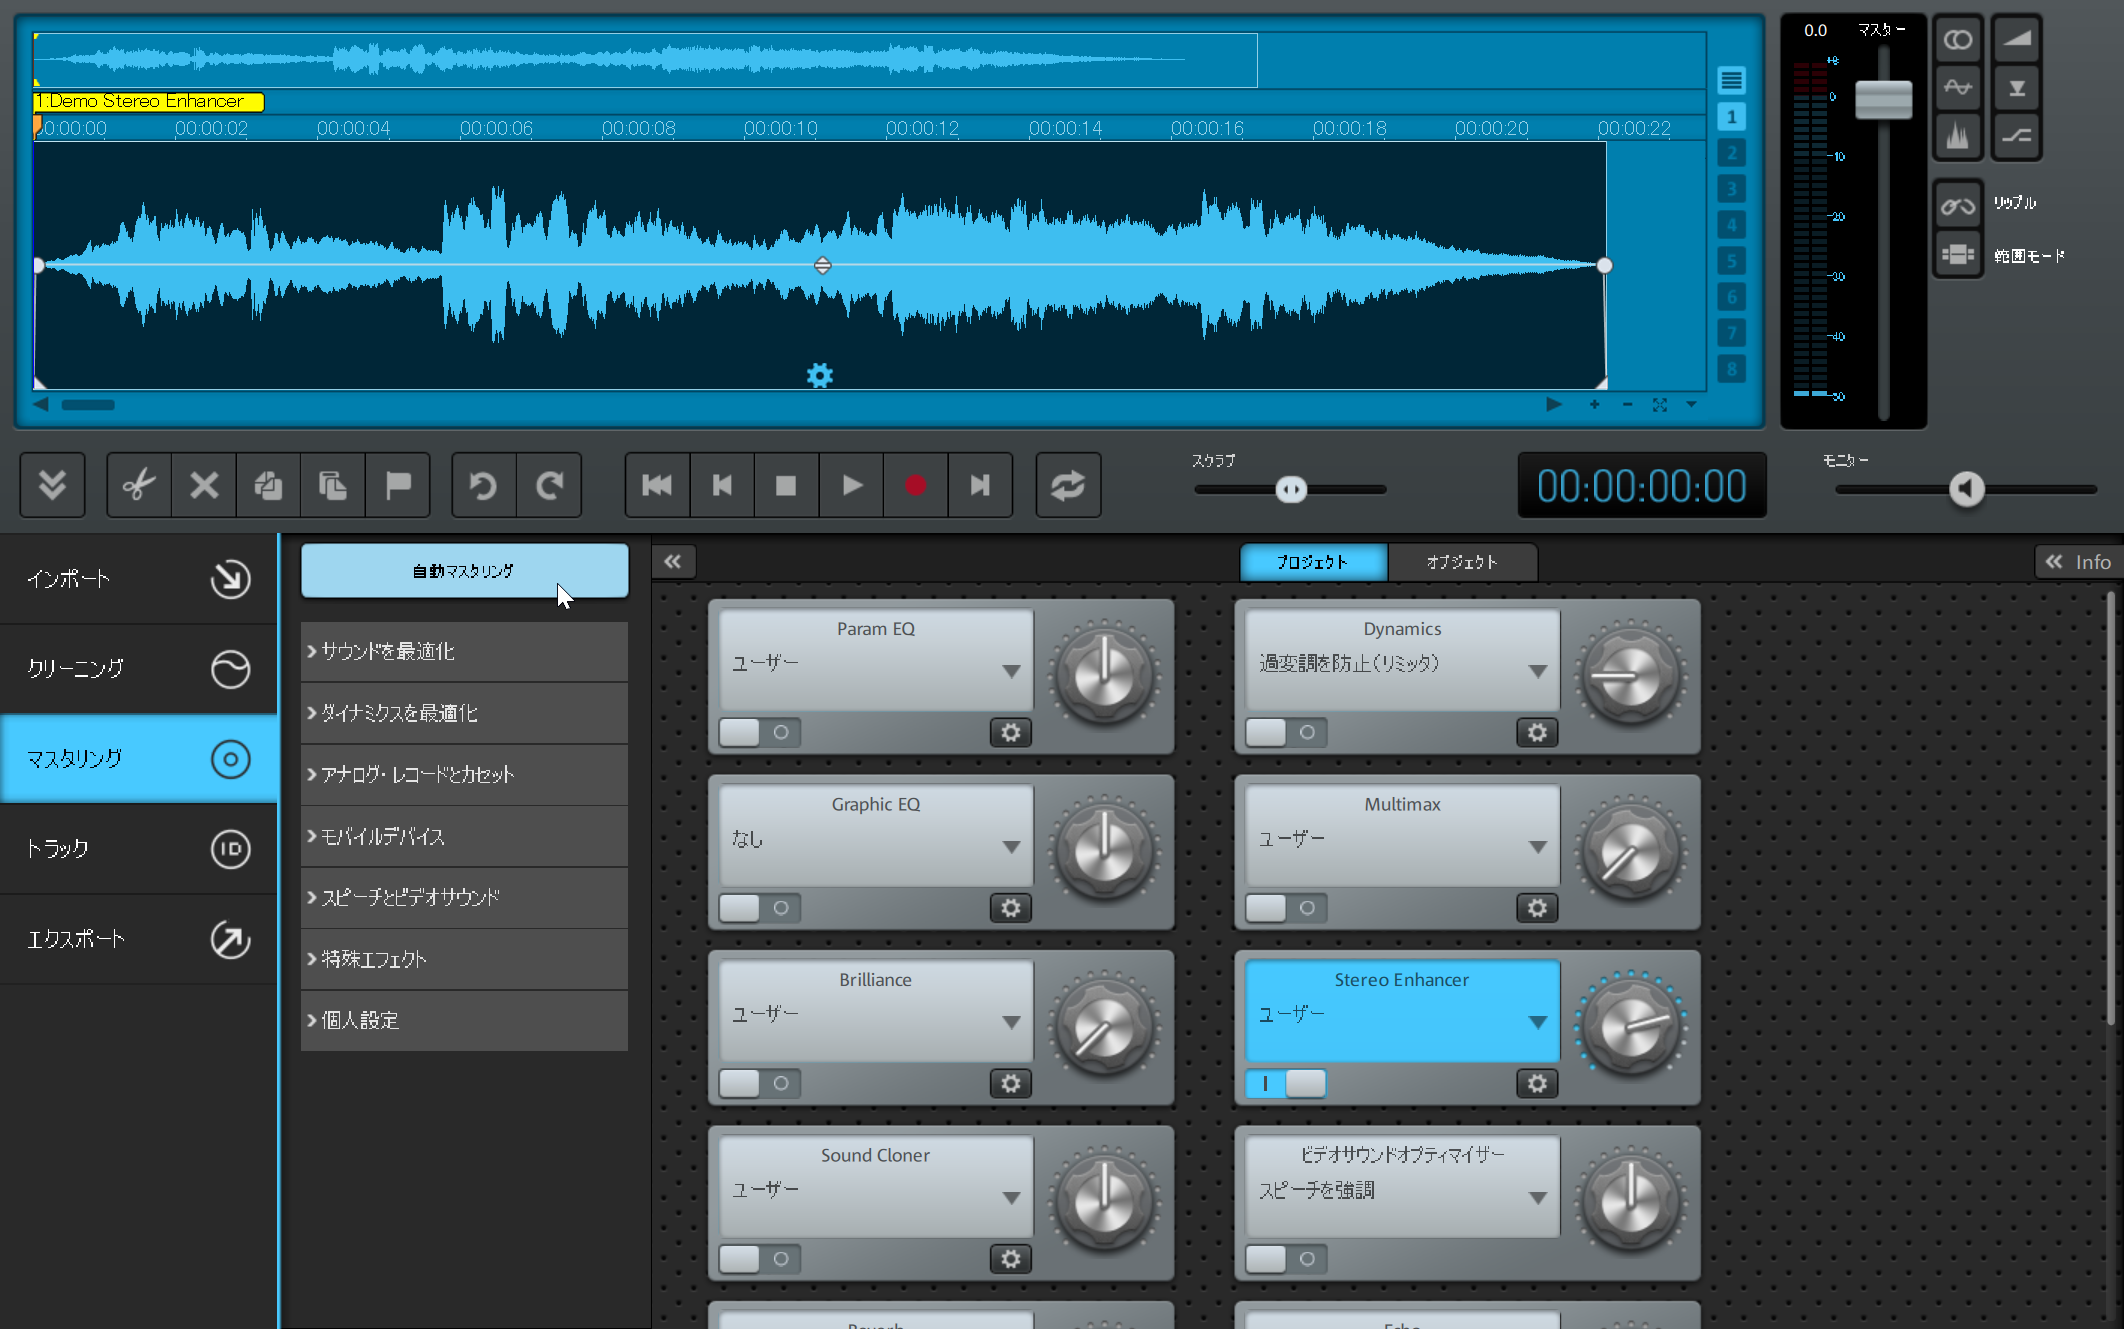Click the copy toolbar icon

point(268,486)
